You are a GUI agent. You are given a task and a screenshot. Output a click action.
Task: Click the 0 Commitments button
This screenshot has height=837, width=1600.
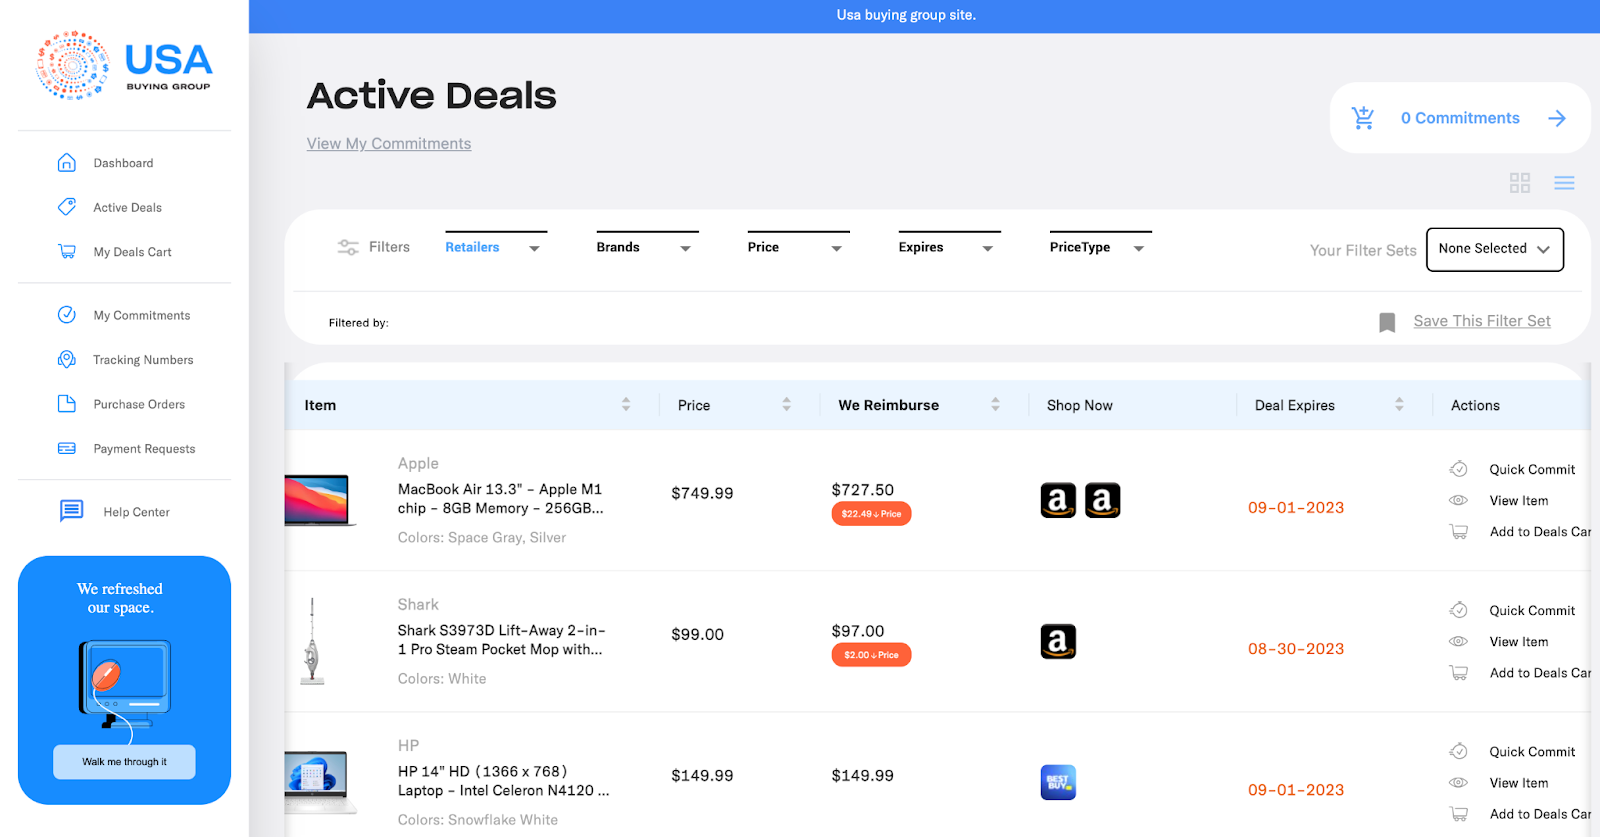1460,118
